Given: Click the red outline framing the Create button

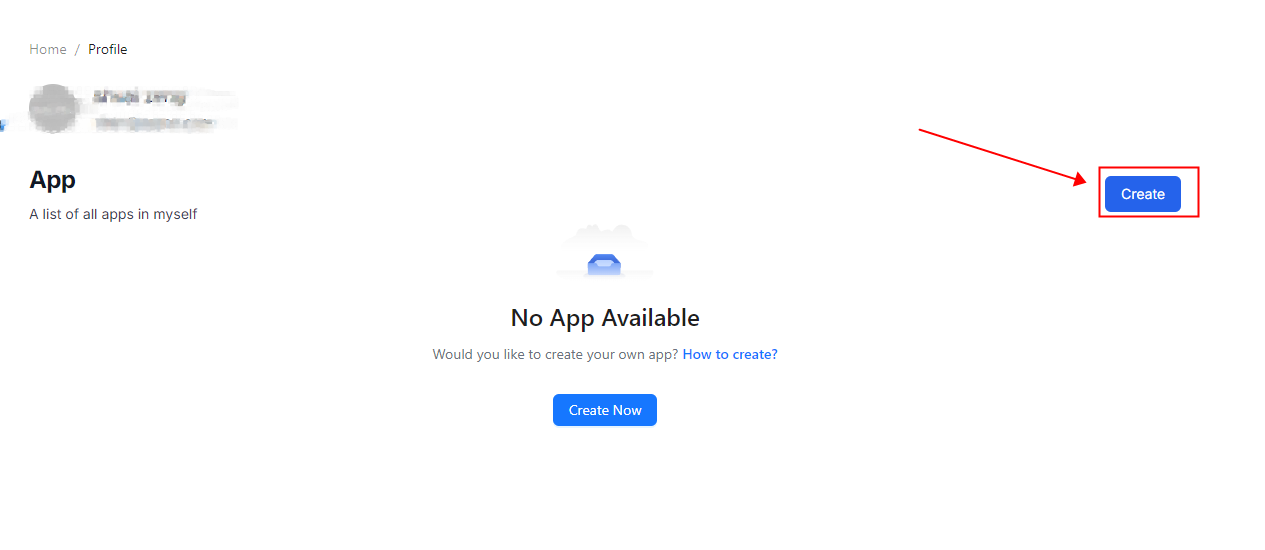Looking at the screenshot, I should tap(1149, 192).
